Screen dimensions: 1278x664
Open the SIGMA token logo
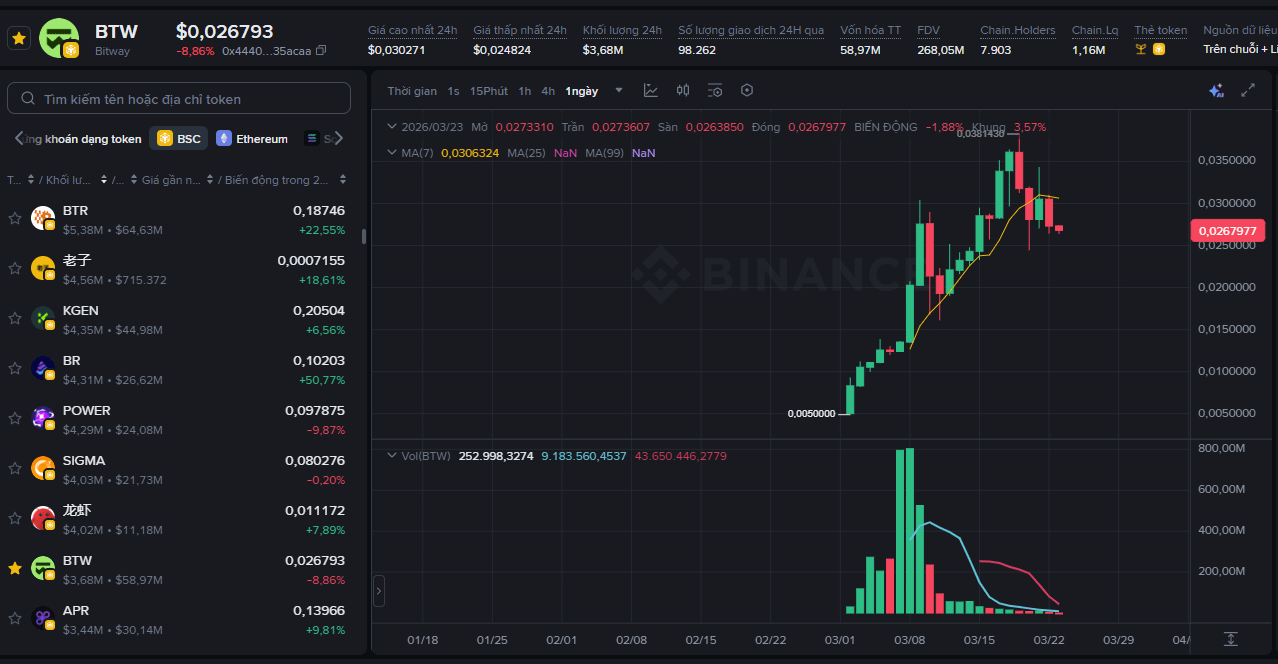[43, 468]
